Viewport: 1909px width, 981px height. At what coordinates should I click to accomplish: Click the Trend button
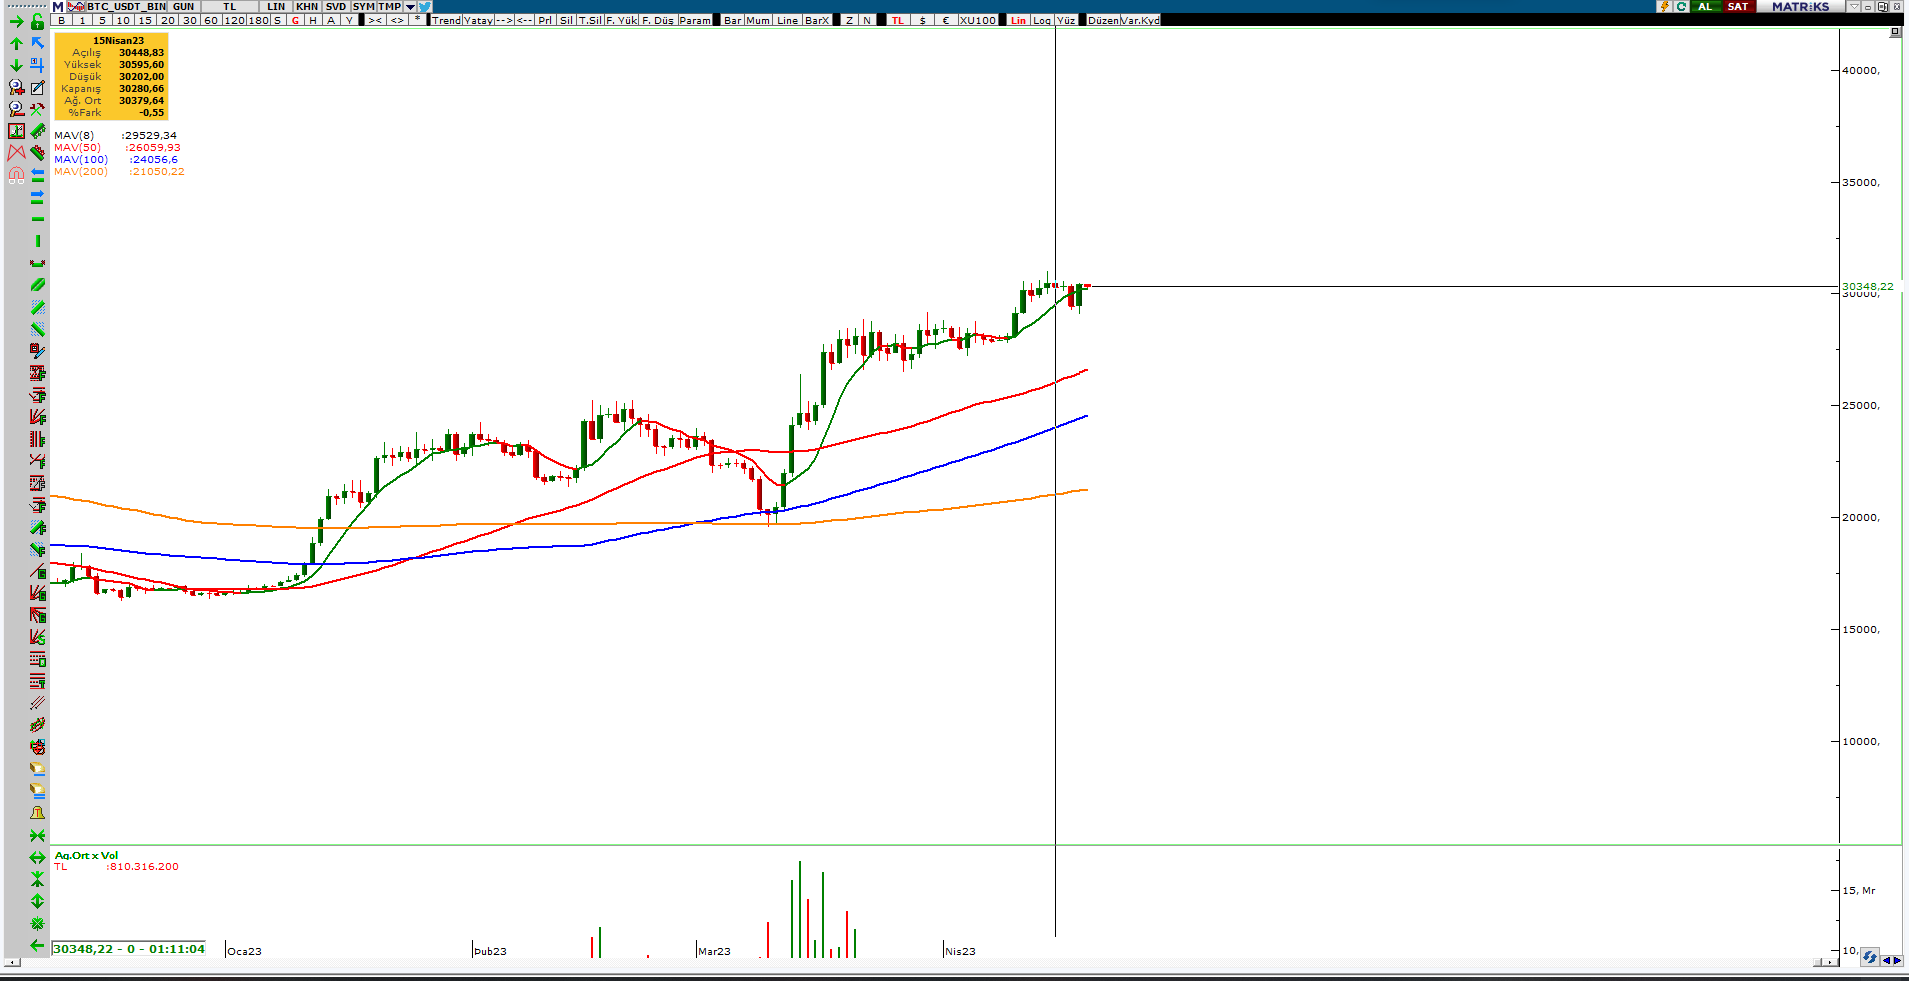(446, 20)
